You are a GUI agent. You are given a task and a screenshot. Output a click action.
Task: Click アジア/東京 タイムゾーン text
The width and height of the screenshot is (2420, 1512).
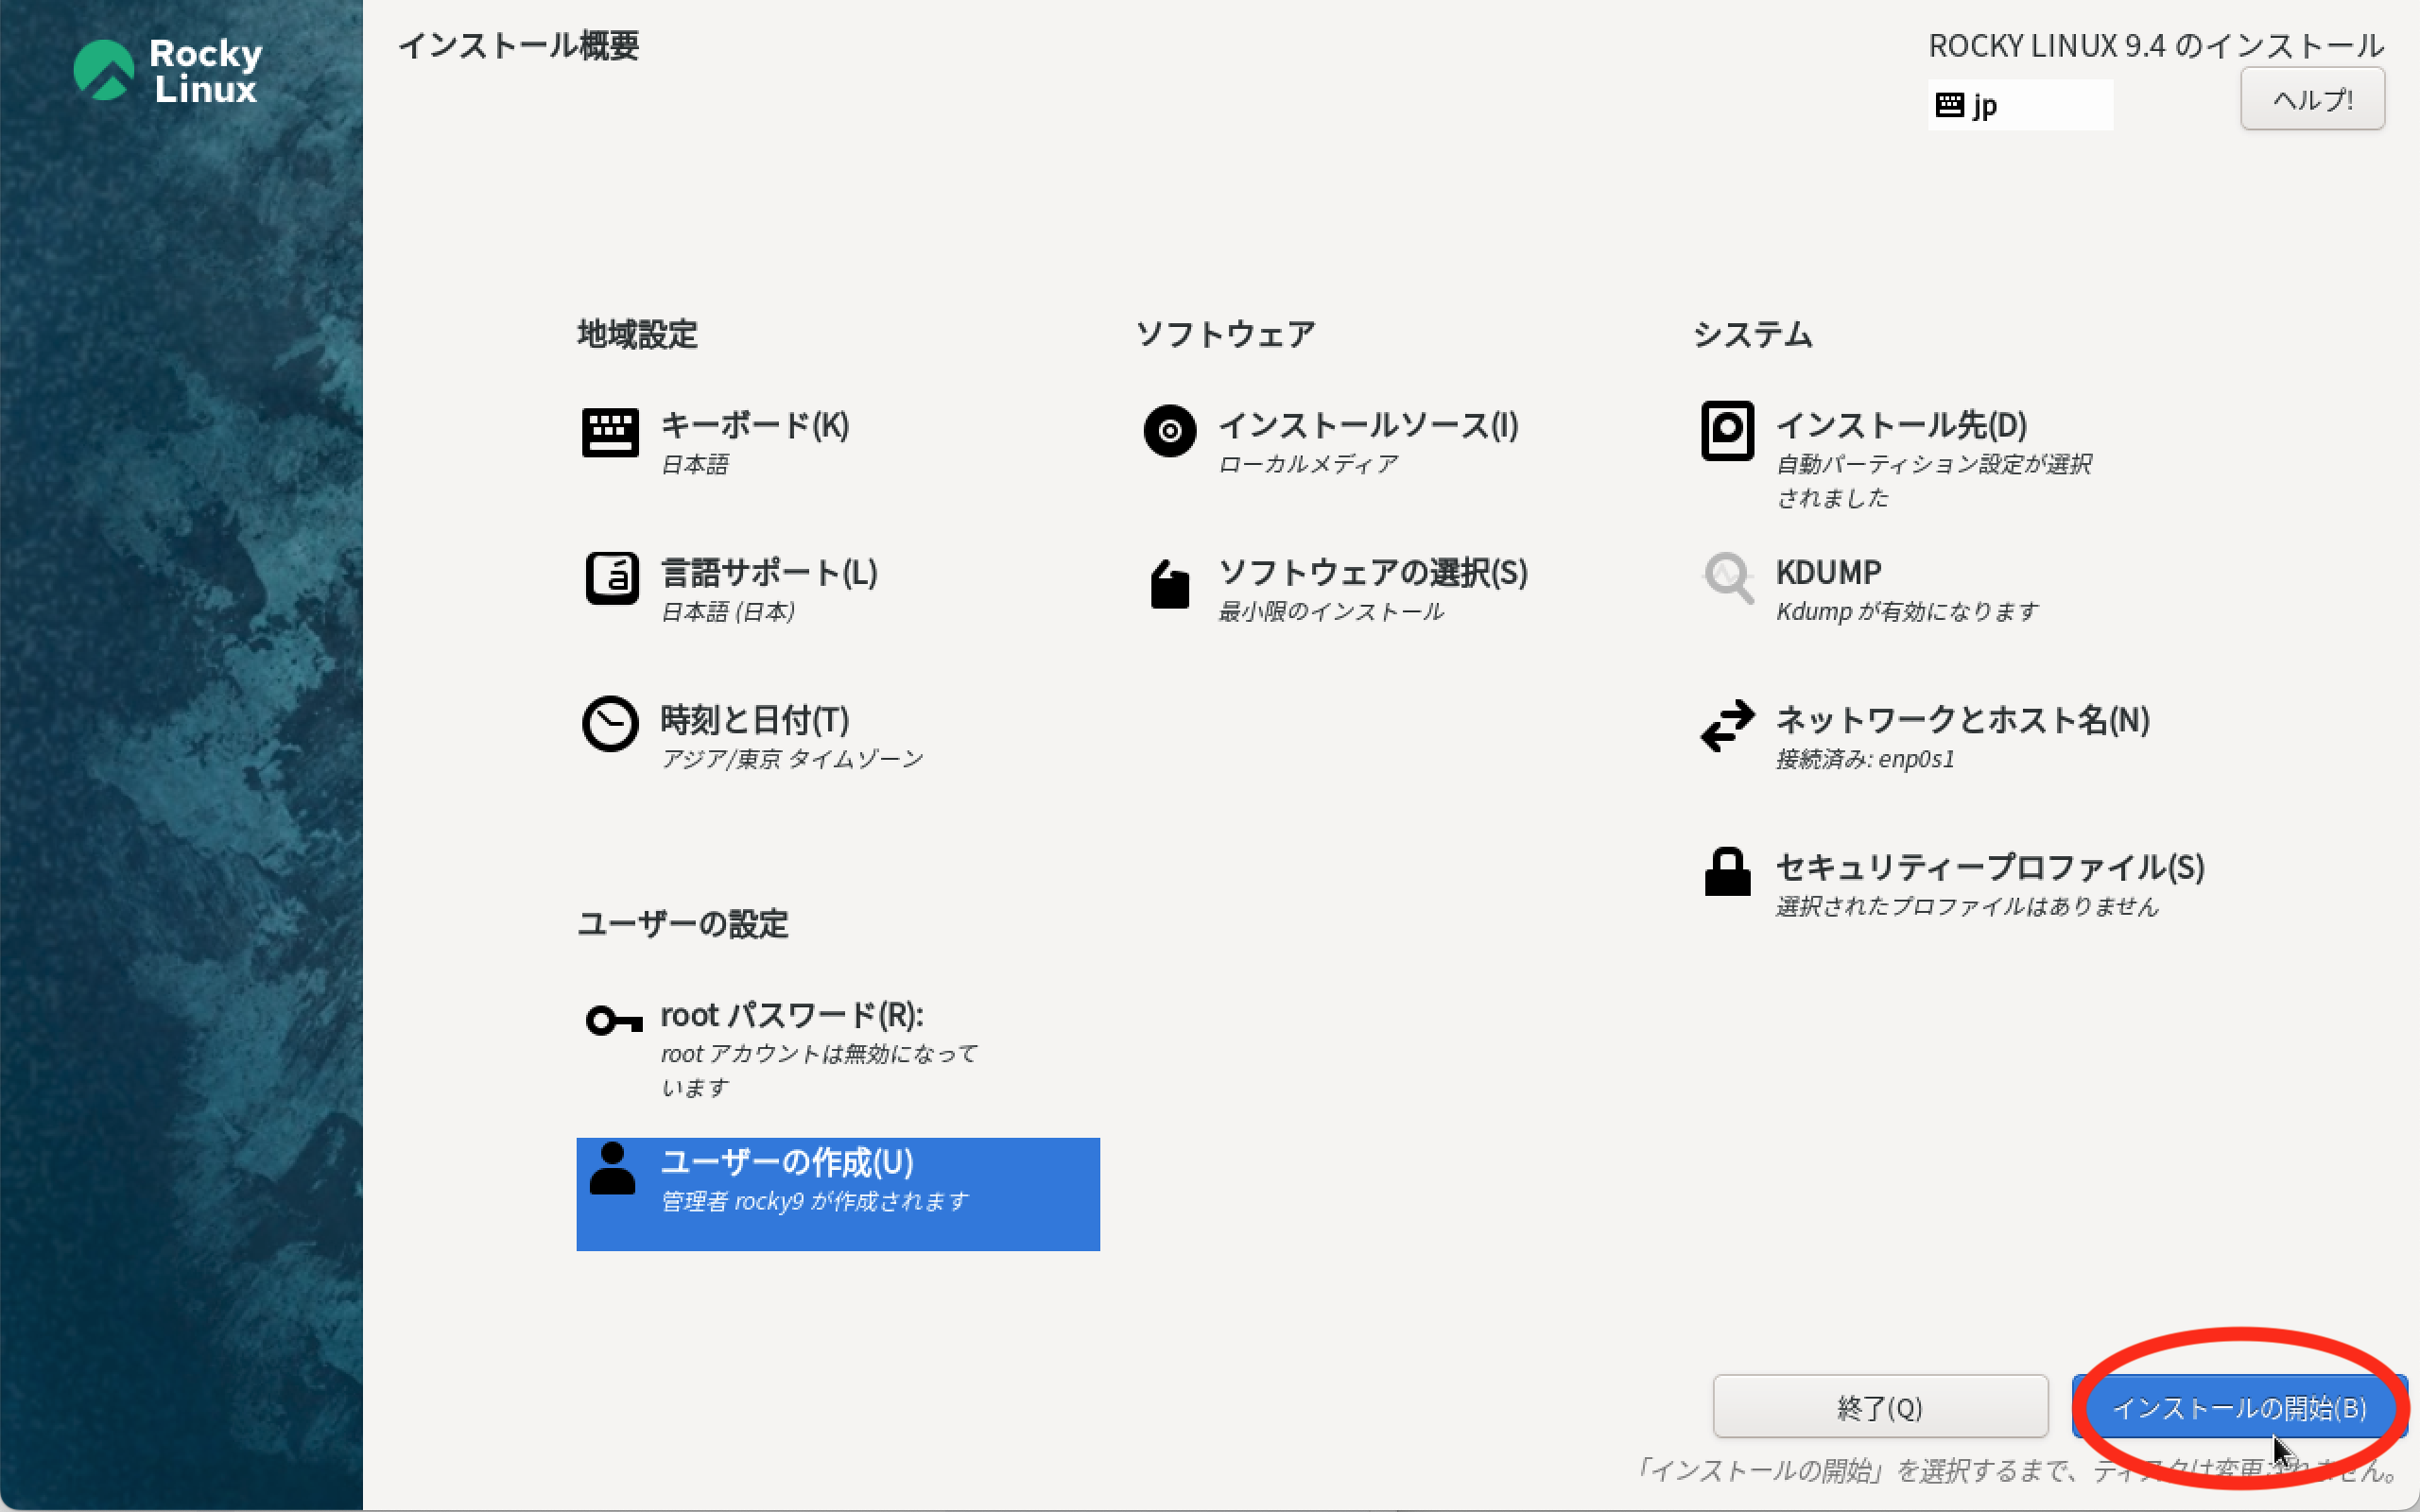tap(792, 759)
